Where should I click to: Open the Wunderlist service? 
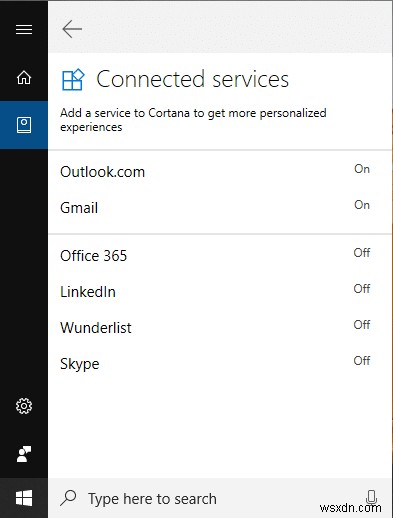tap(220, 328)
